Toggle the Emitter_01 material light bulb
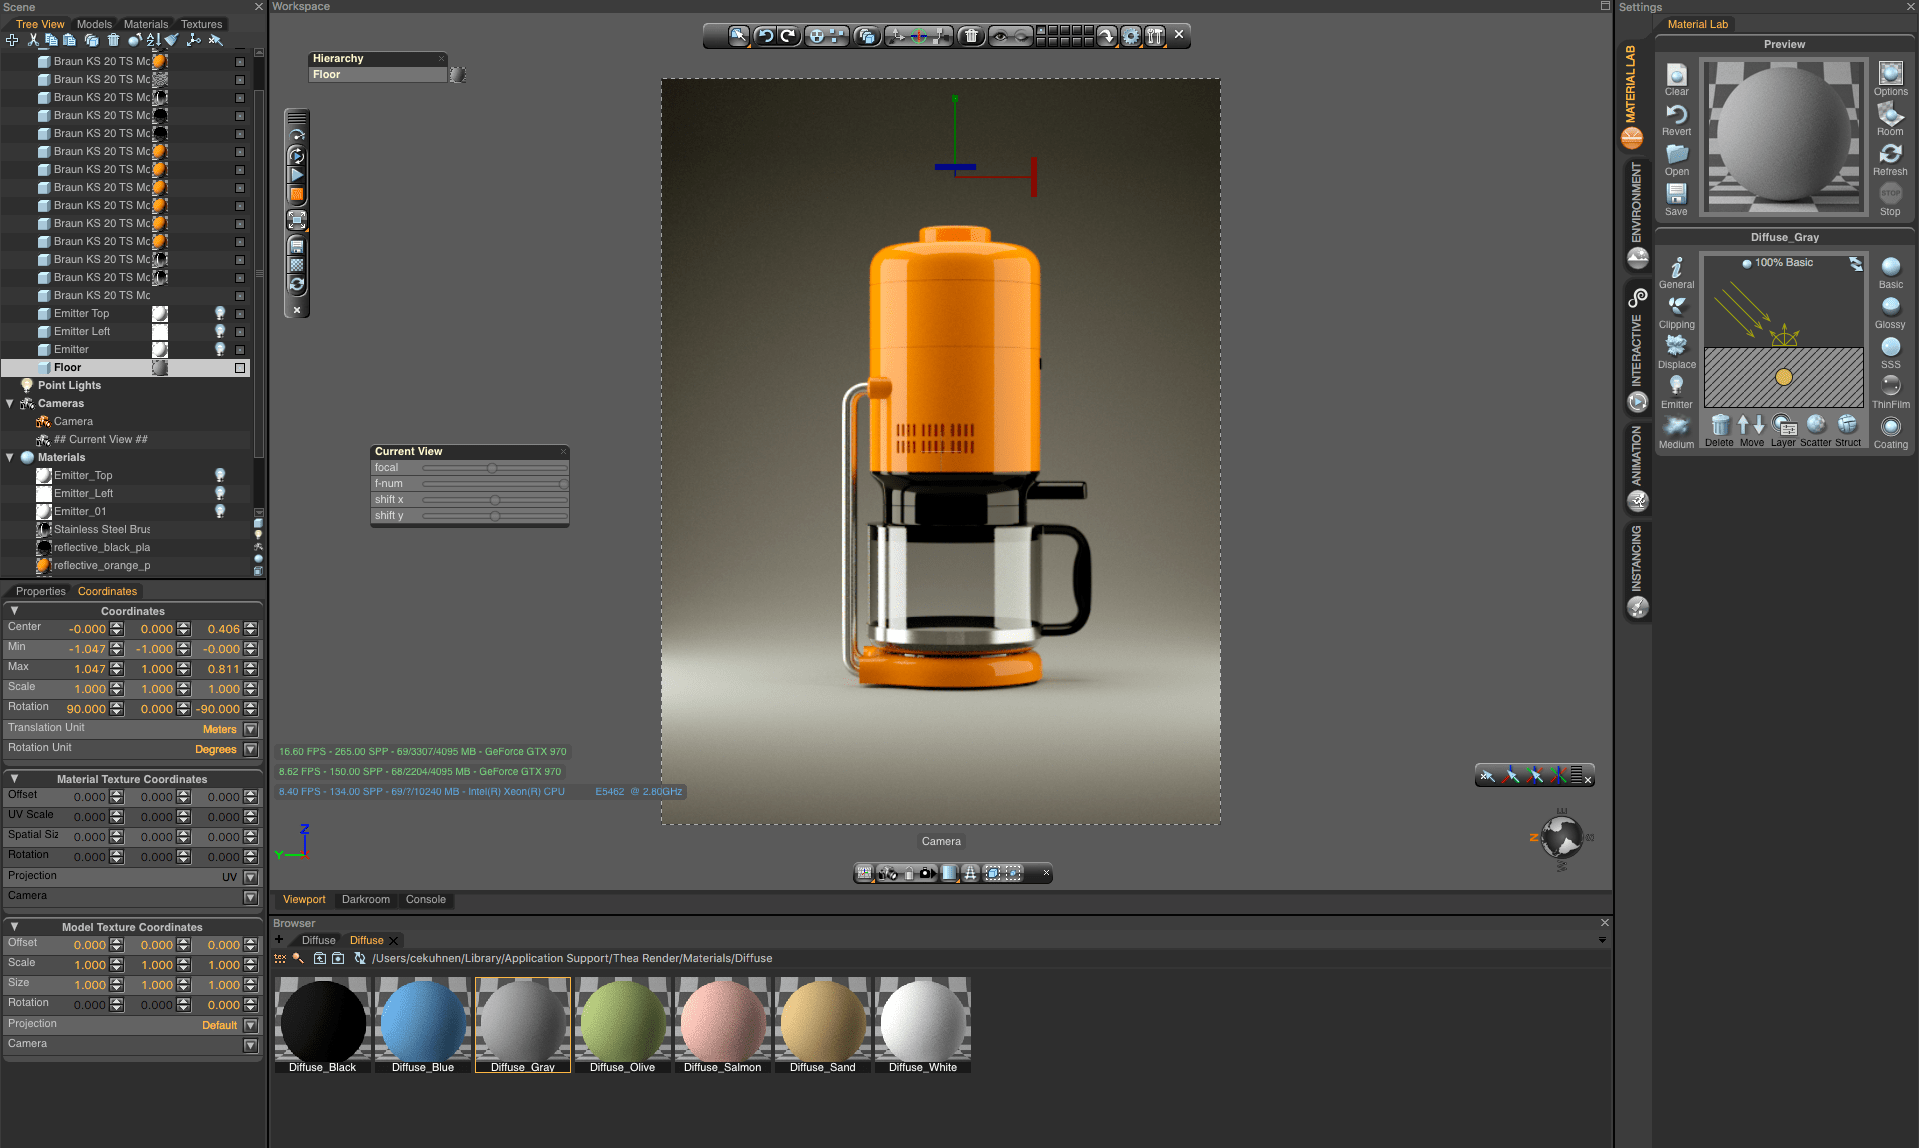Image resolution: width=1919 pixels, height=1148 pixels. pyautogui.click(x=220, y=512)
